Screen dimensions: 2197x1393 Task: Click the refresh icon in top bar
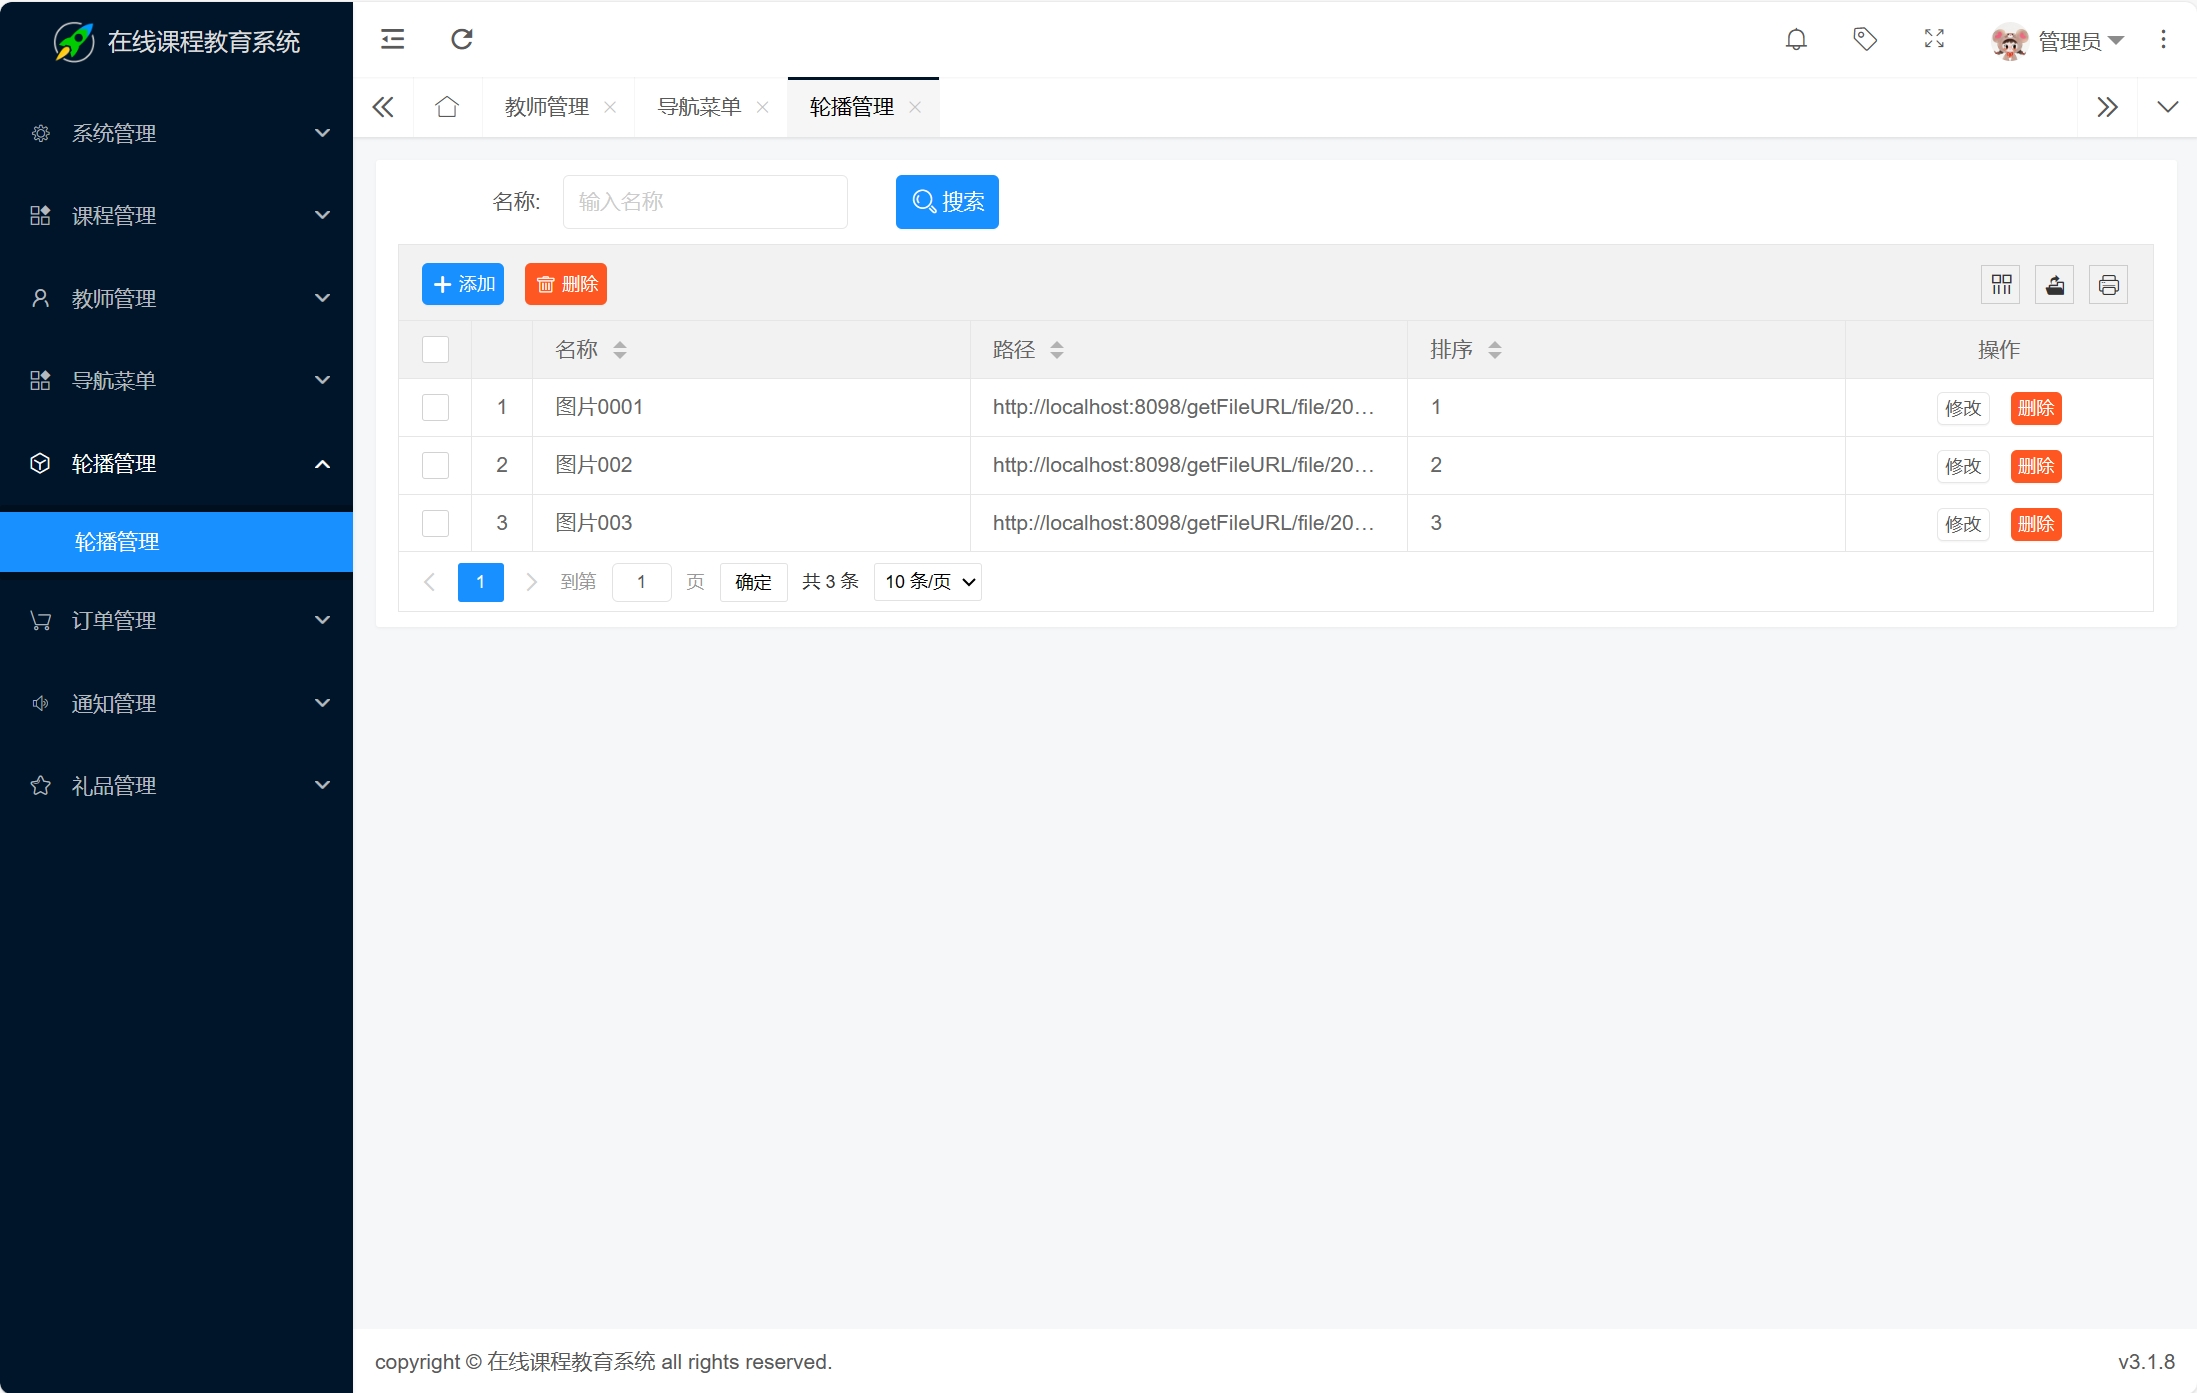point(461,39)
